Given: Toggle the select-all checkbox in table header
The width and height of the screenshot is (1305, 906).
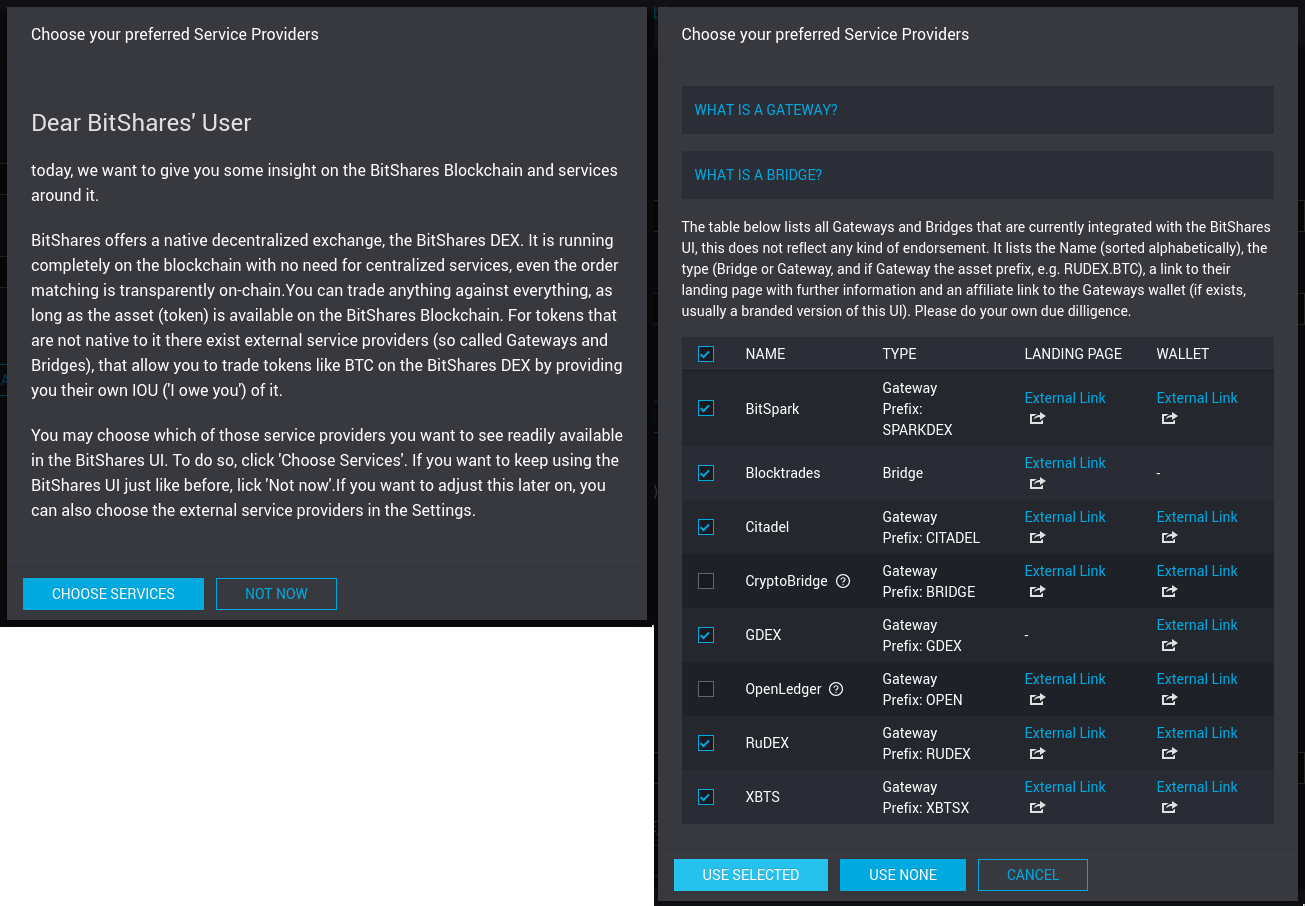Looking at the screenshot, I should (706, 354).
